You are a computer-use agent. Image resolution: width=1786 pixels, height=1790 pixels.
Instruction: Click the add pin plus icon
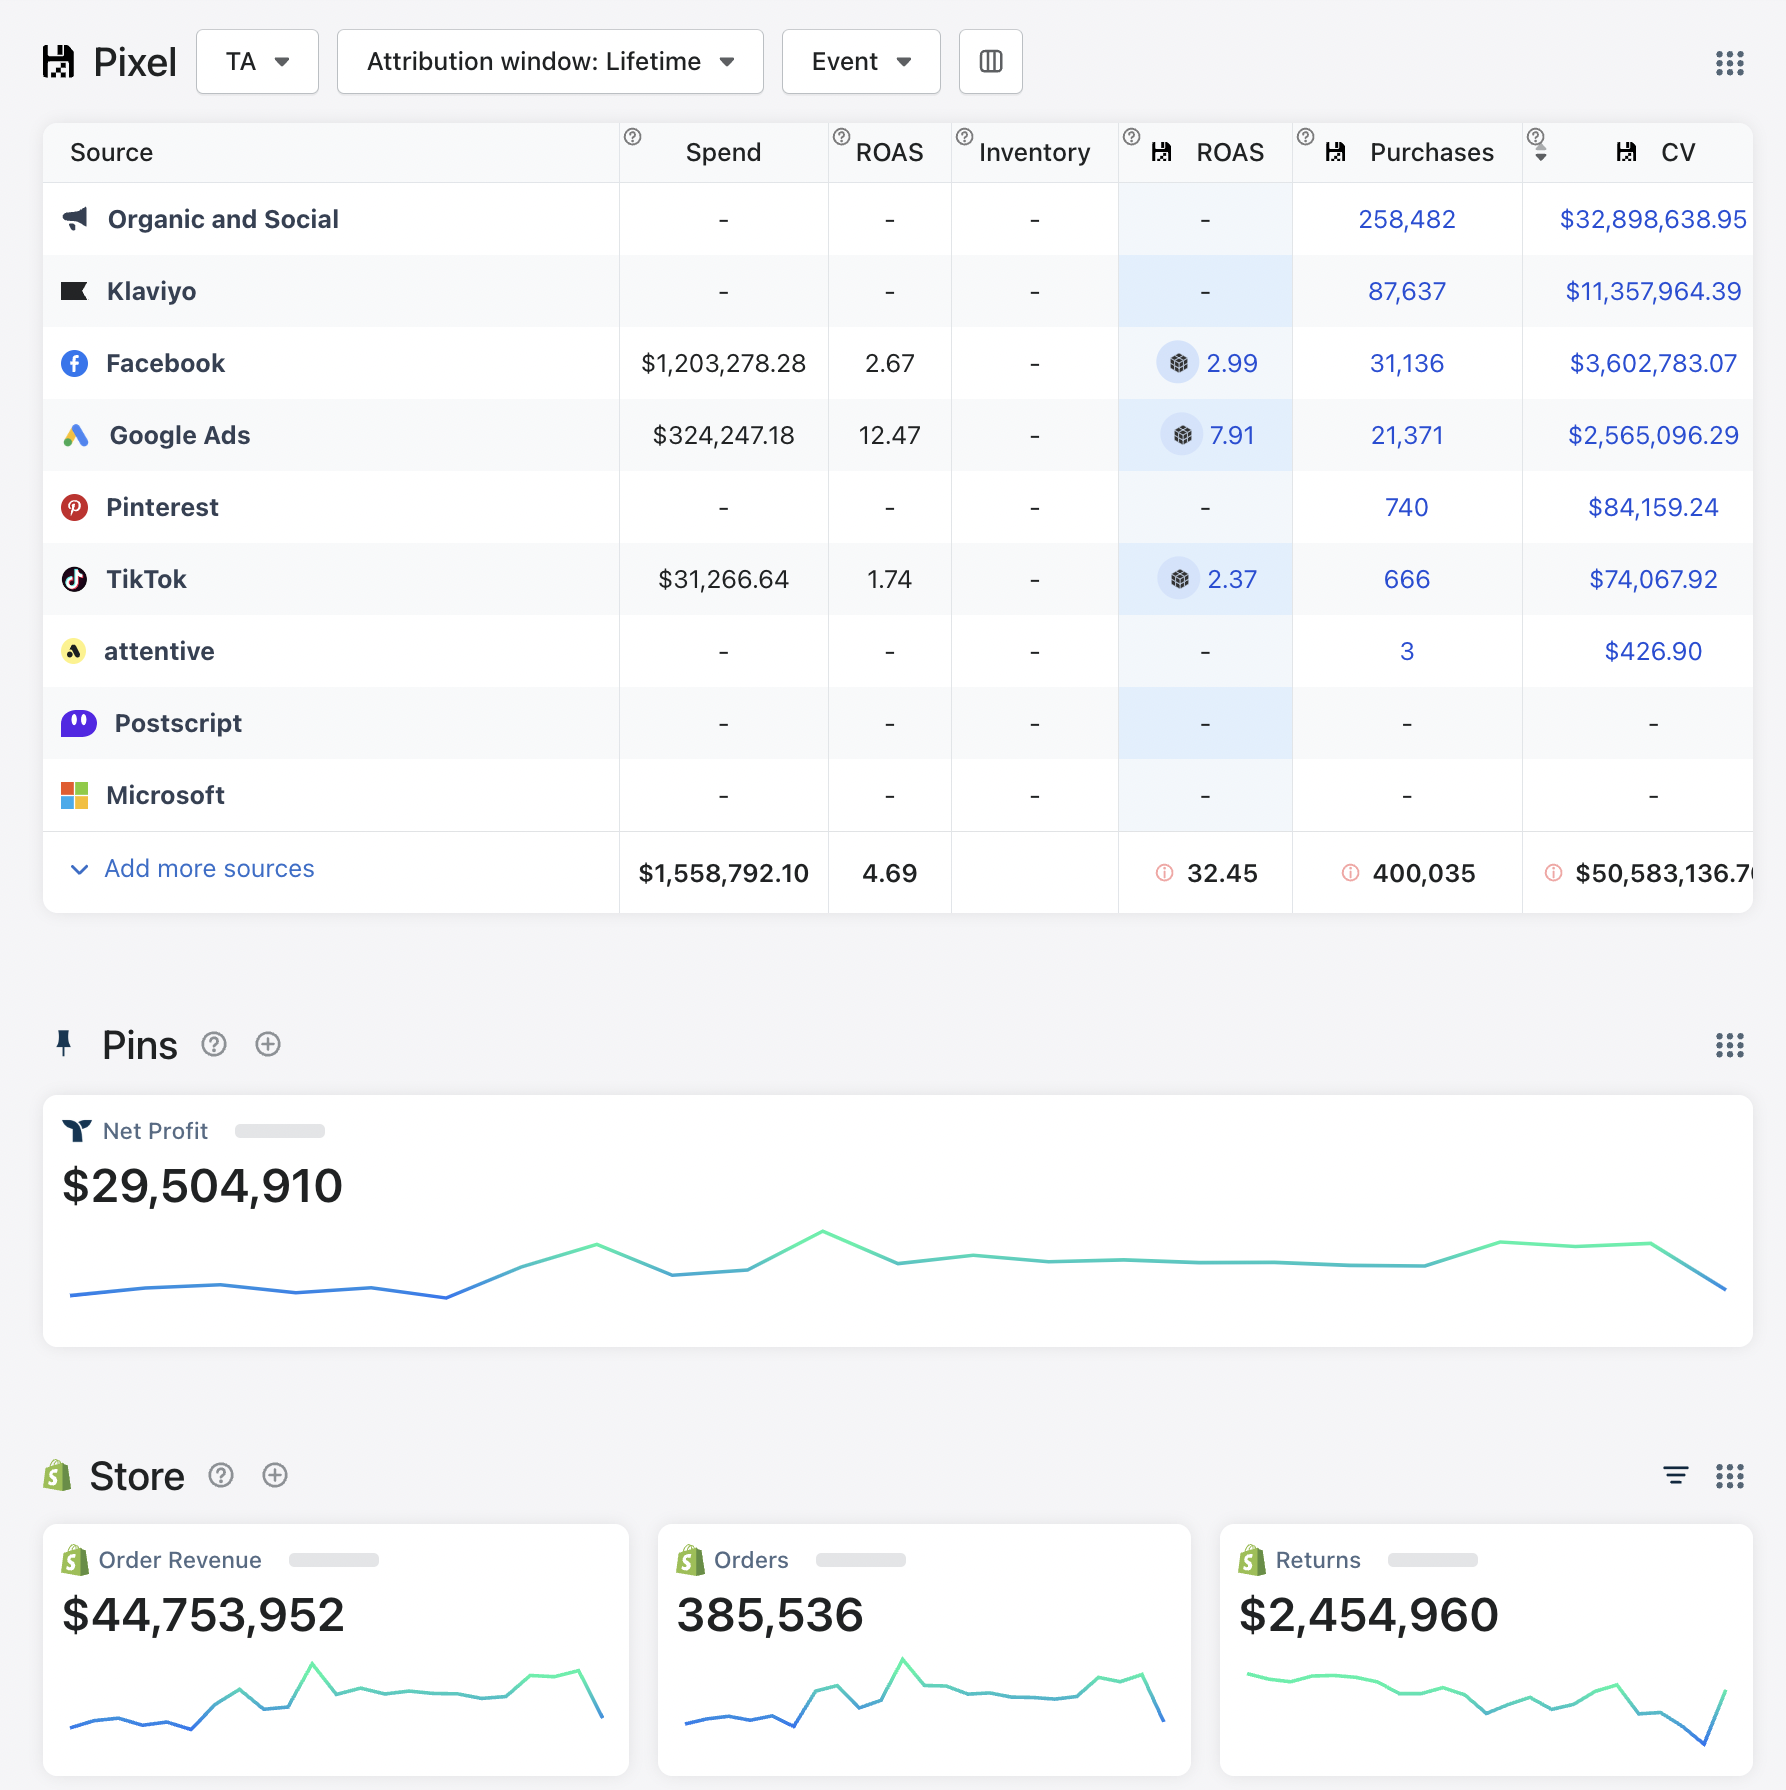click(x=268, y=1044)
